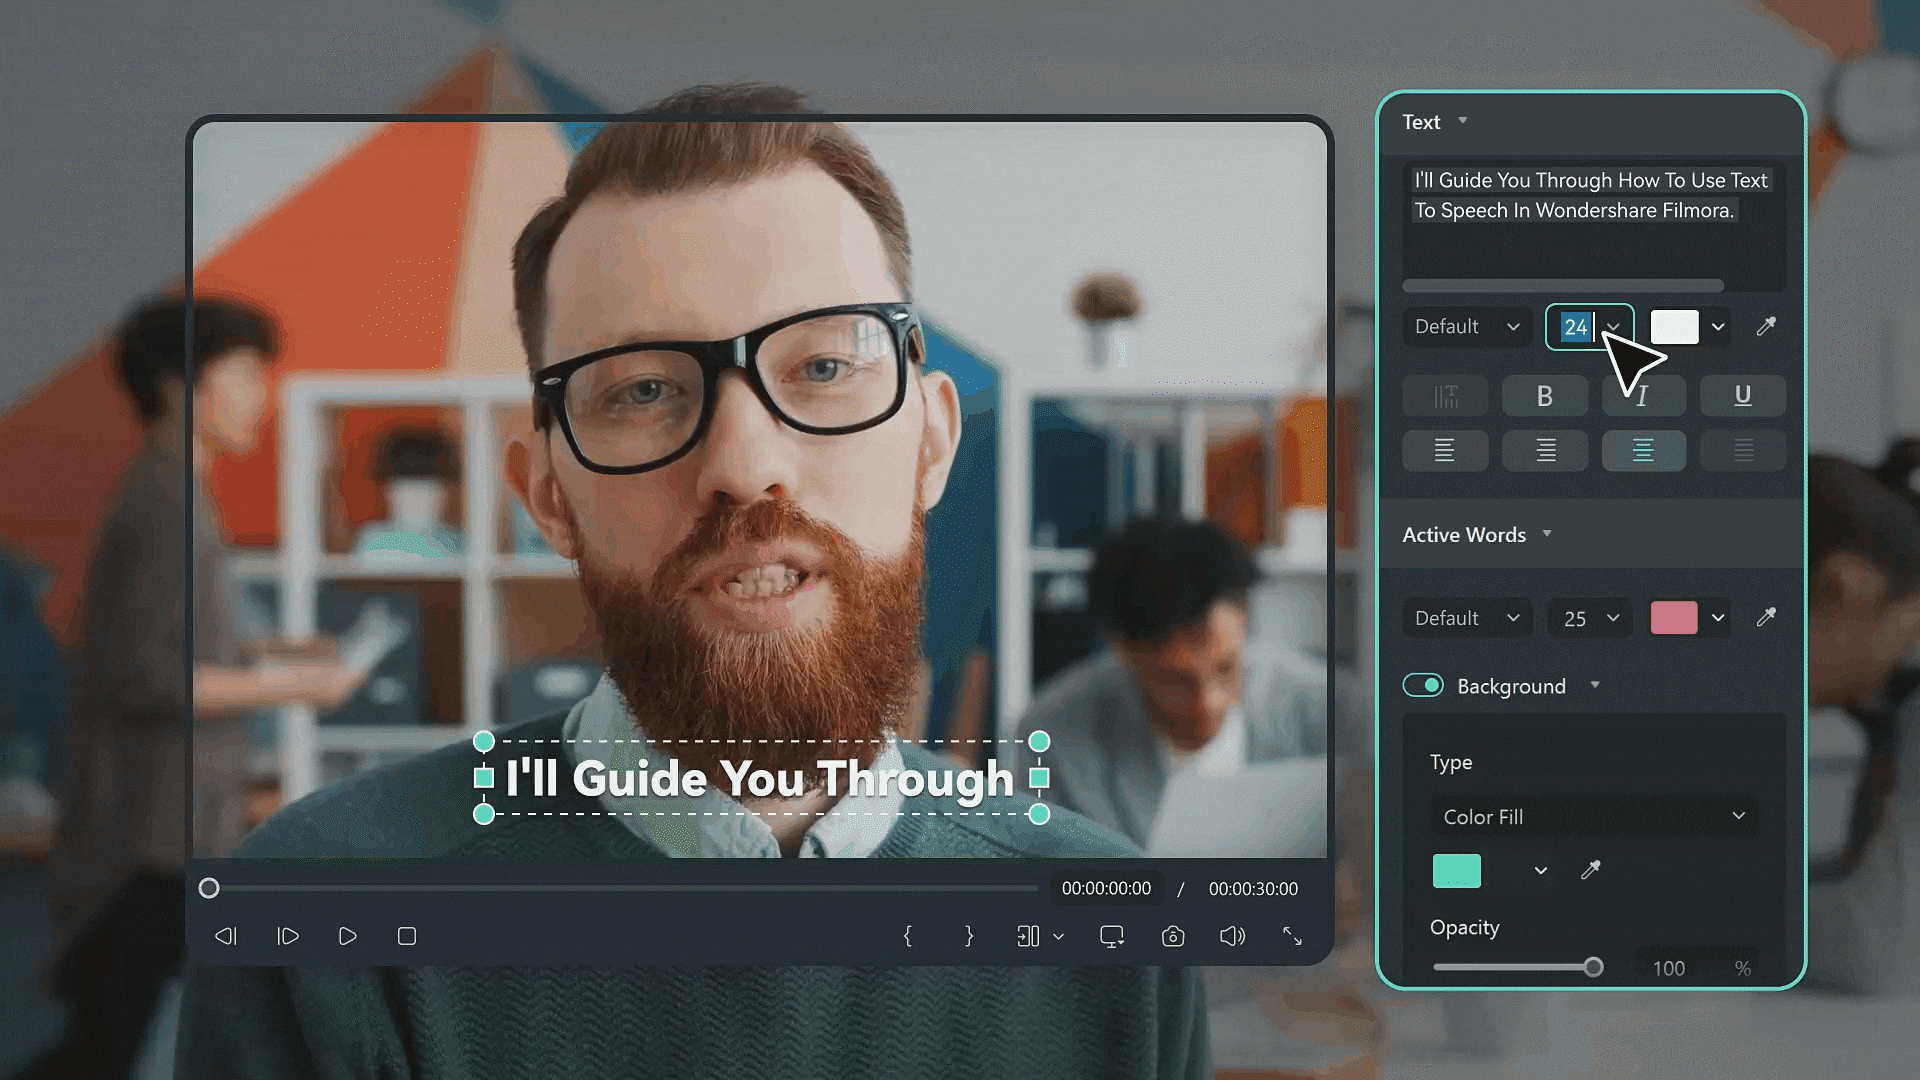Click the pink Active Words color swatch
The height and width of the screenshot is (1080, 1920).
(1673, 618)
